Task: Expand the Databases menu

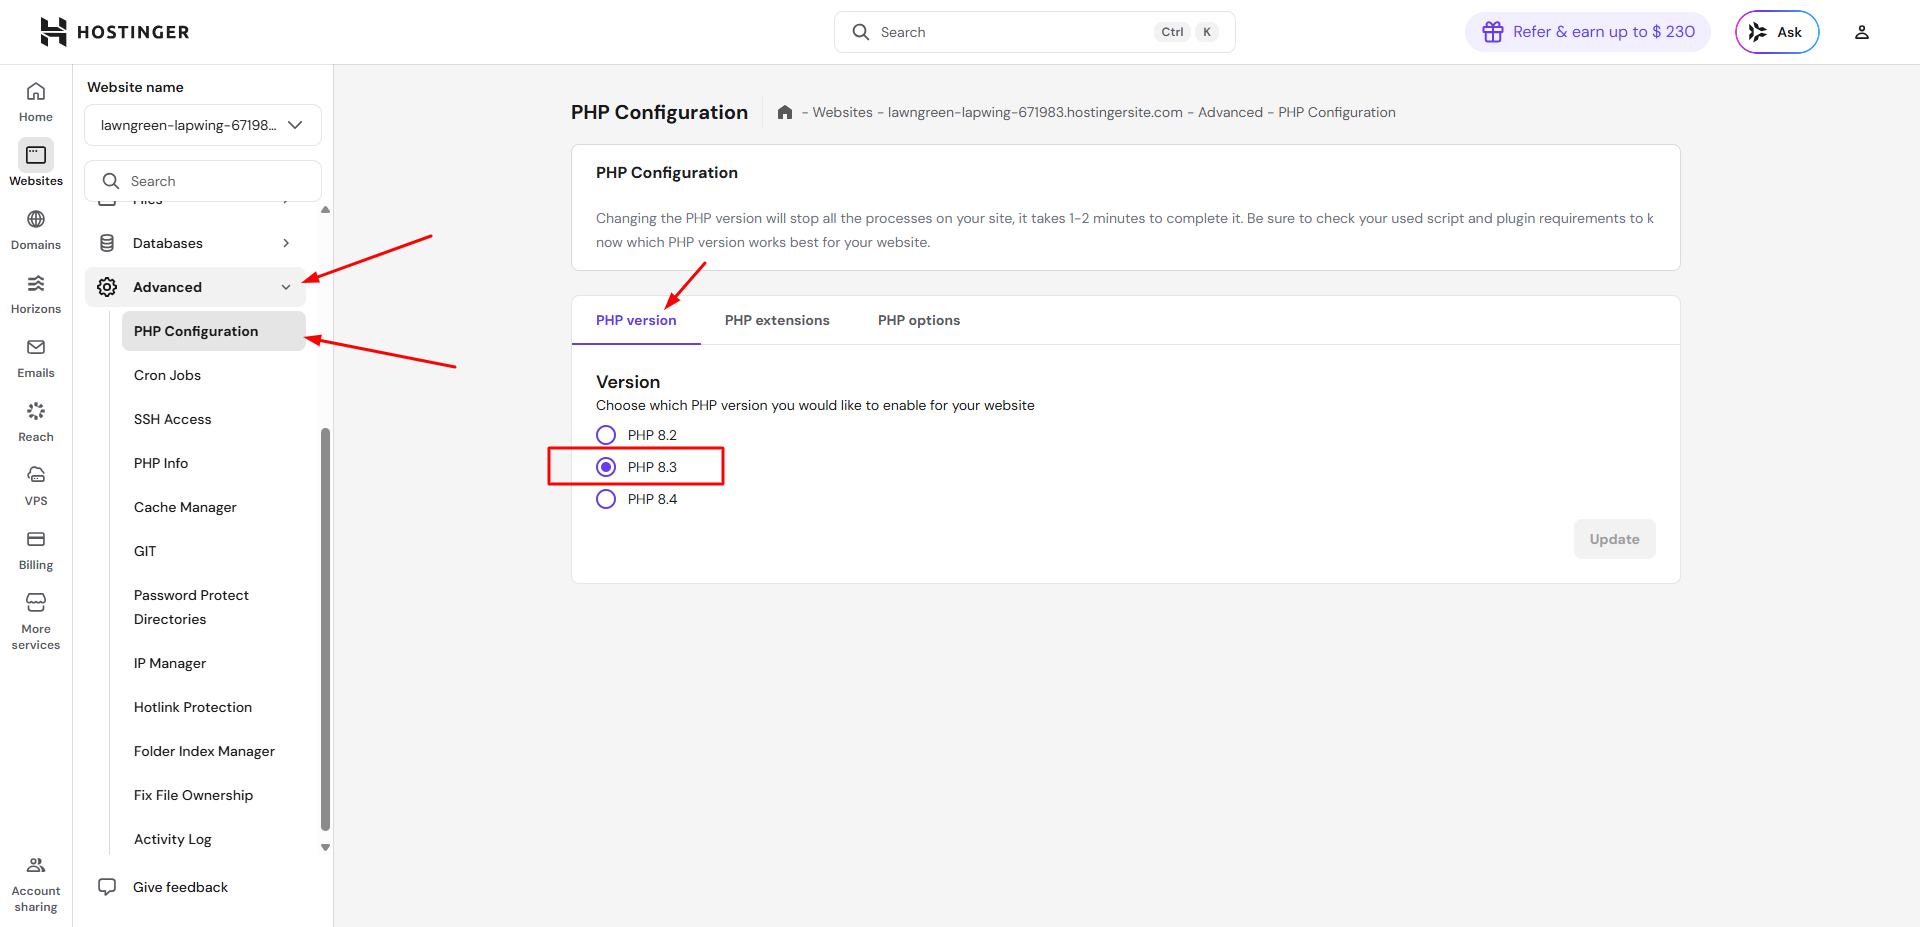Action: pos(195,242)
